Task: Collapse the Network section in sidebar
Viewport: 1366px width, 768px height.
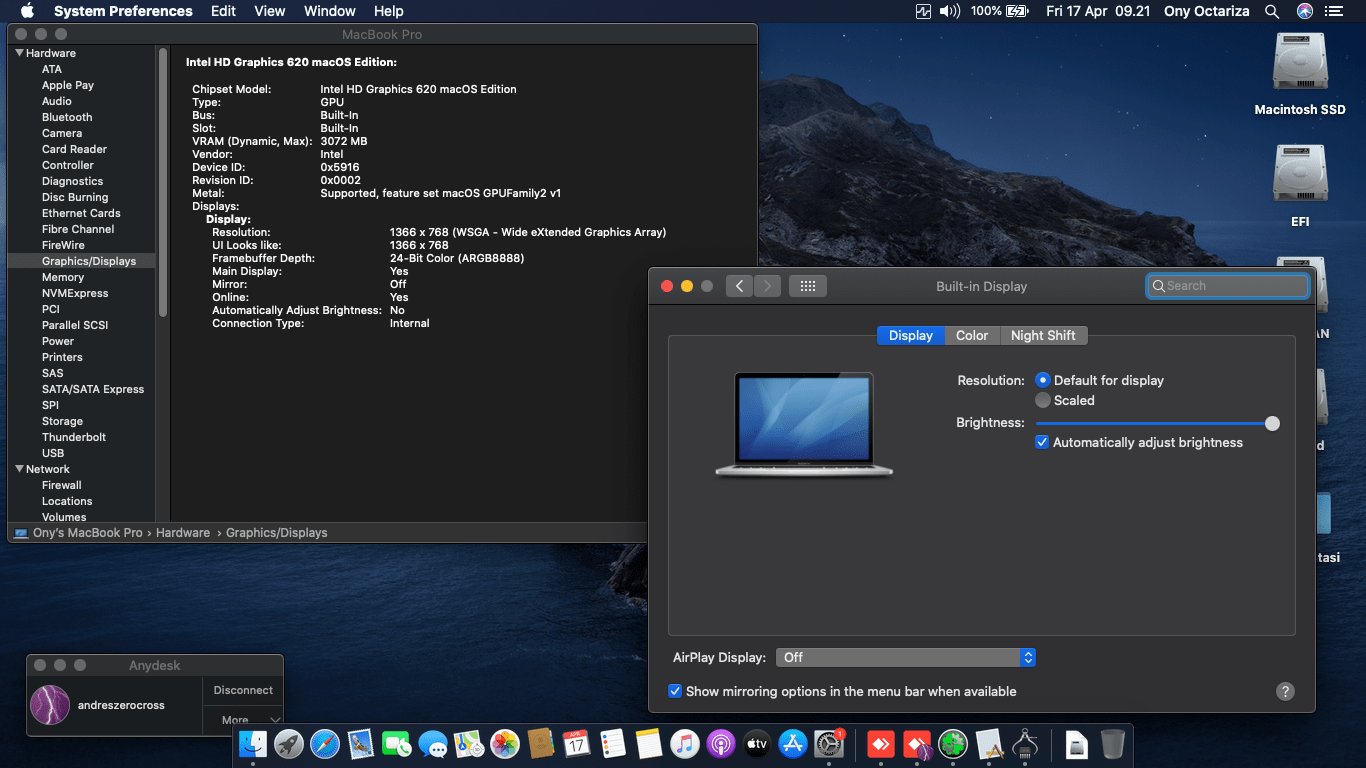Action: (x=19, y=469)
